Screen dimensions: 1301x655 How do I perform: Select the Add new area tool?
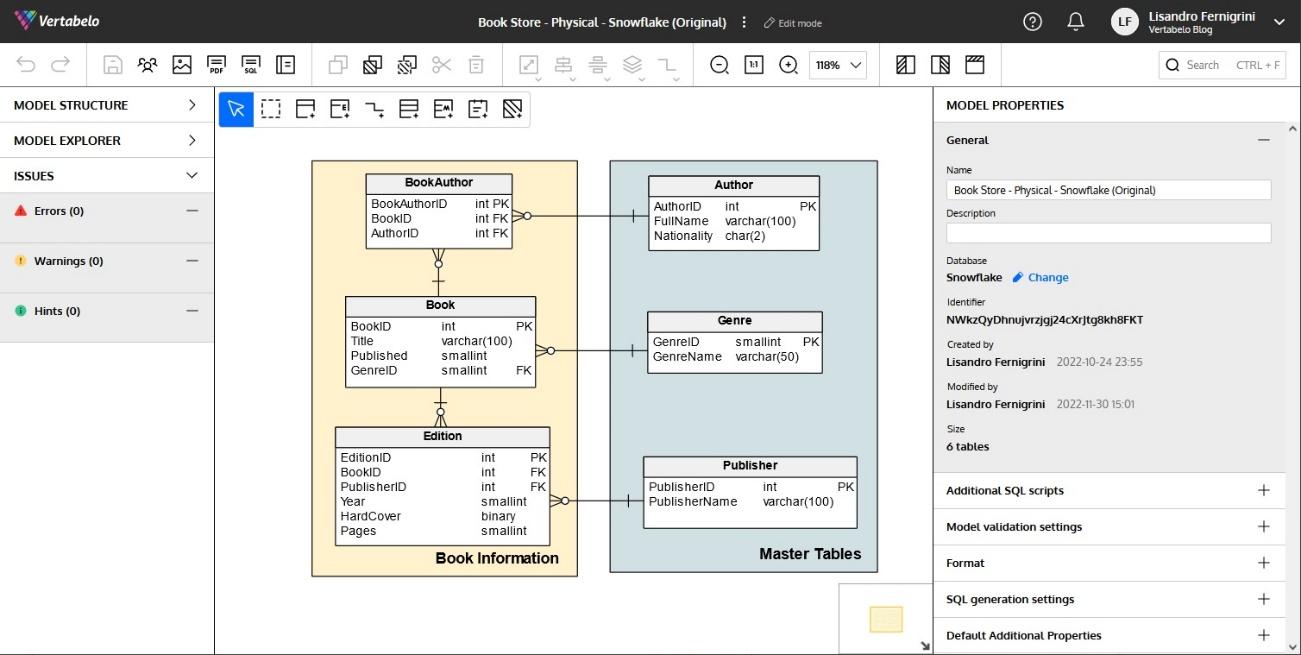[512, 109]
